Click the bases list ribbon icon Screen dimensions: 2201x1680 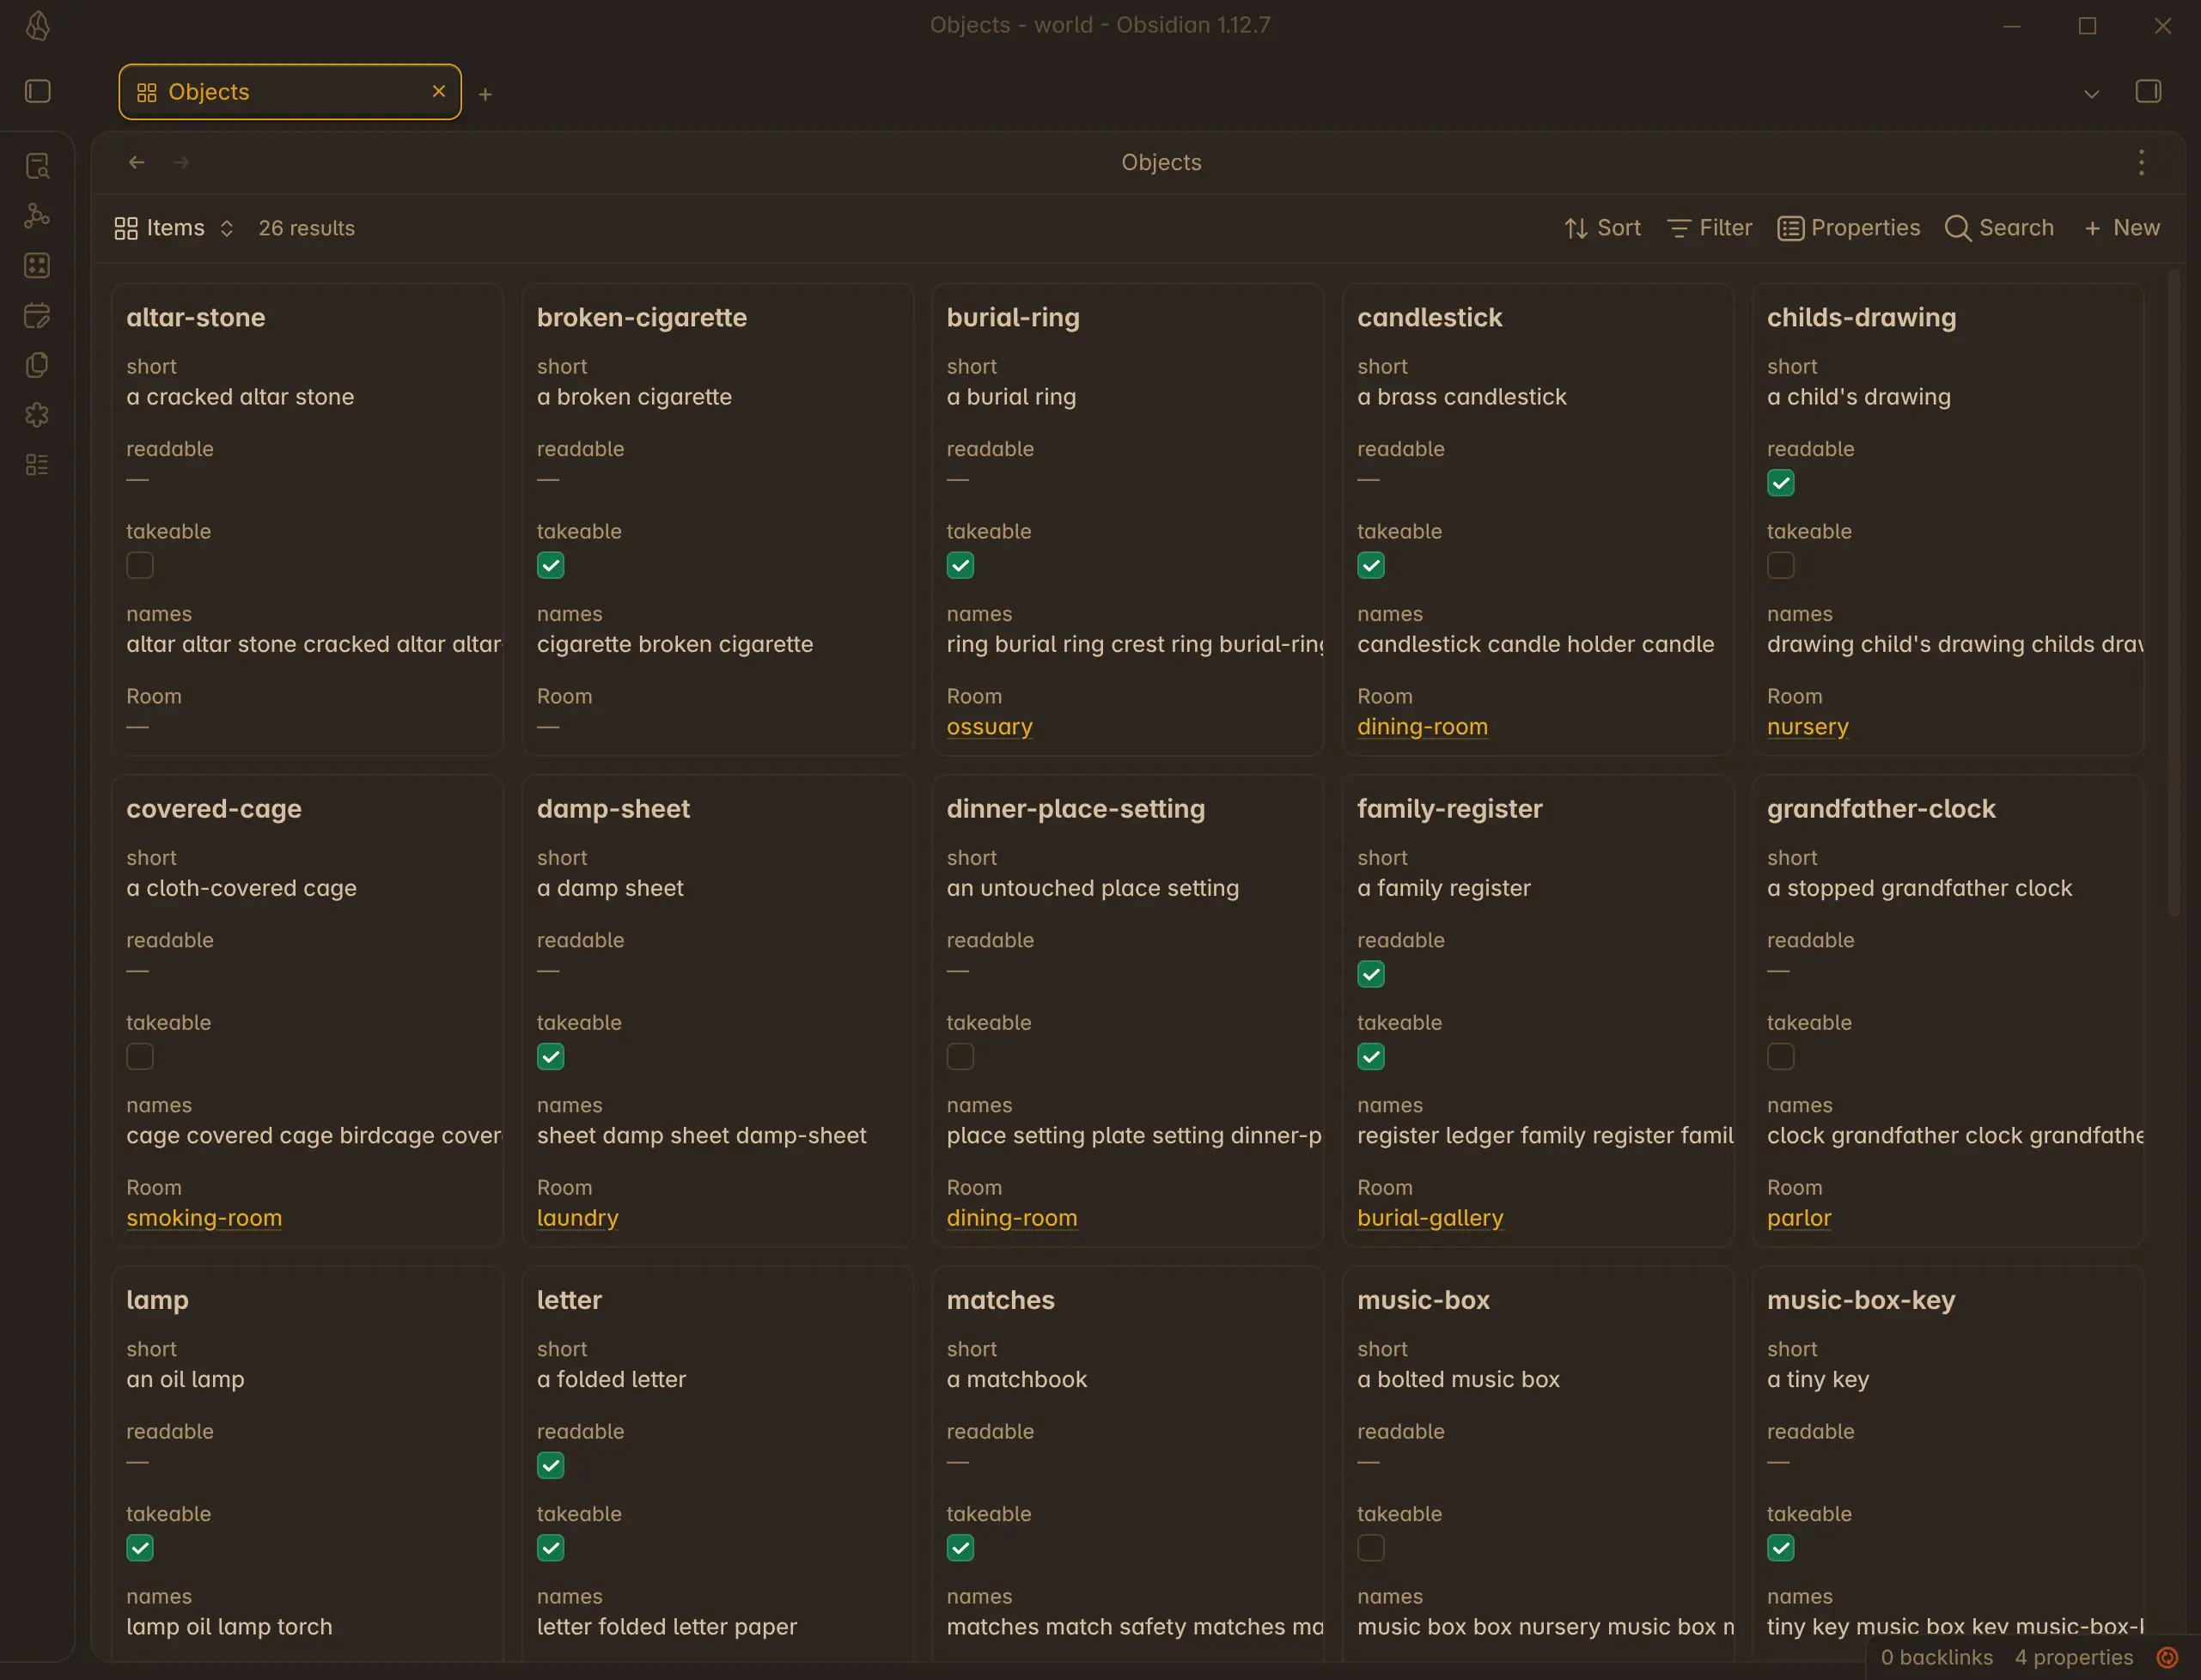tap(38, 465)
